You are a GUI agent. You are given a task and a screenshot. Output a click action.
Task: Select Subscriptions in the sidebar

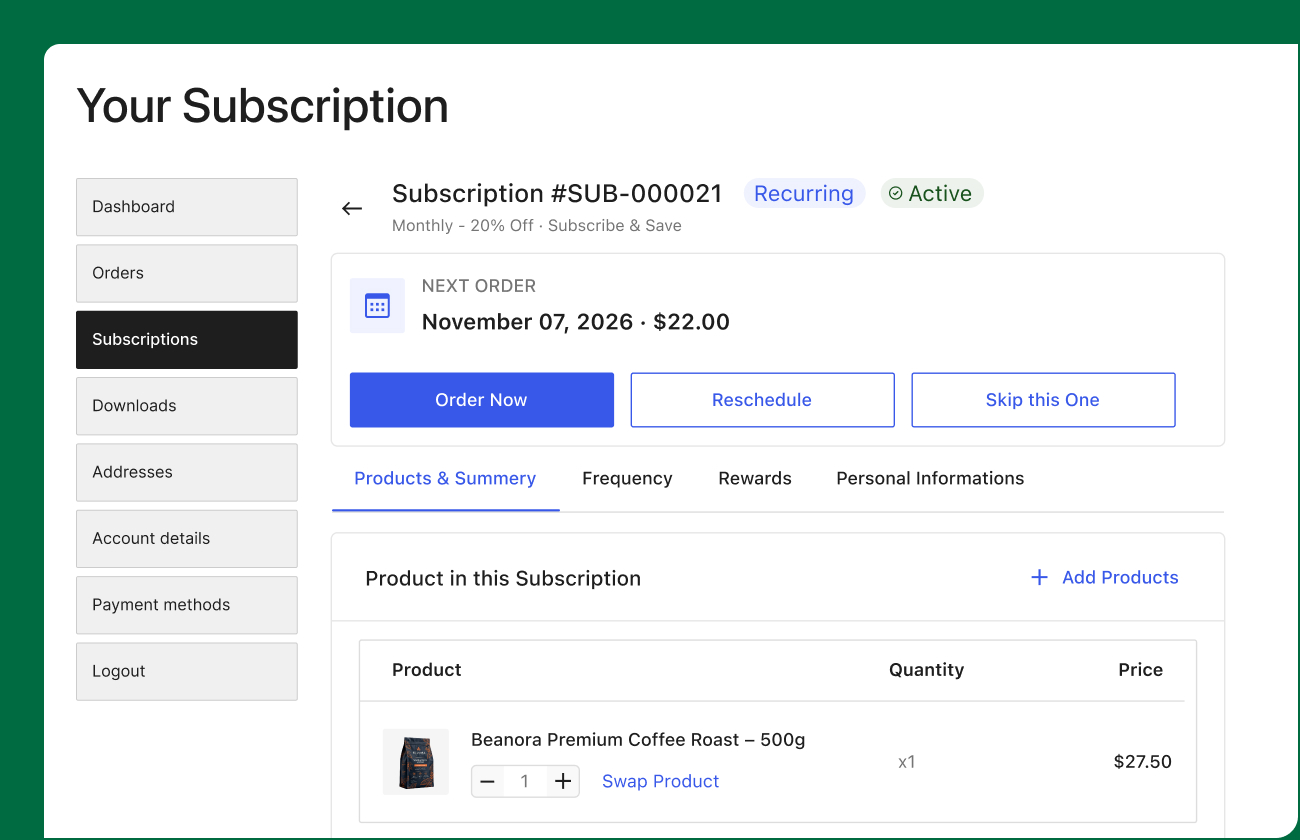[187, 340]
